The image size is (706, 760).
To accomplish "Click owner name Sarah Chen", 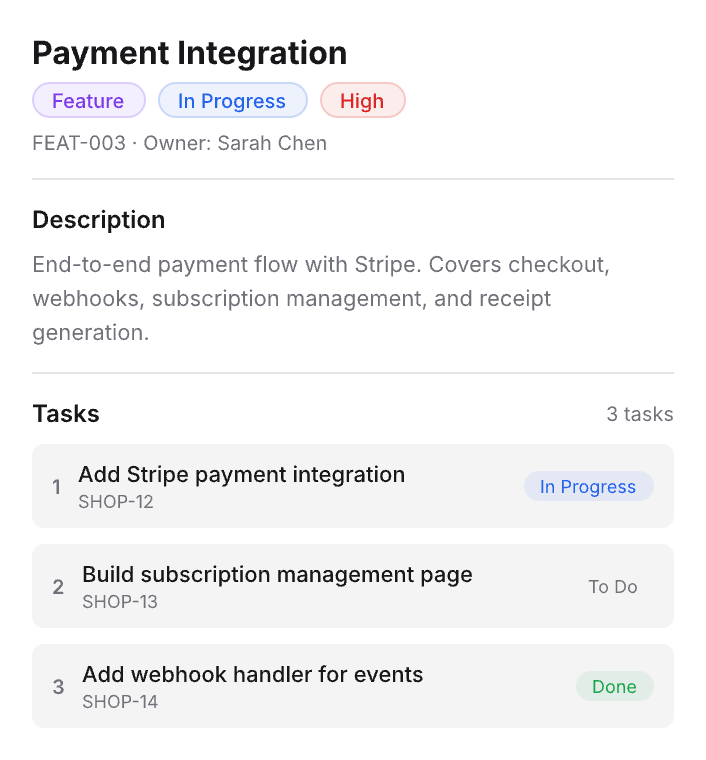I will point(272,143).
